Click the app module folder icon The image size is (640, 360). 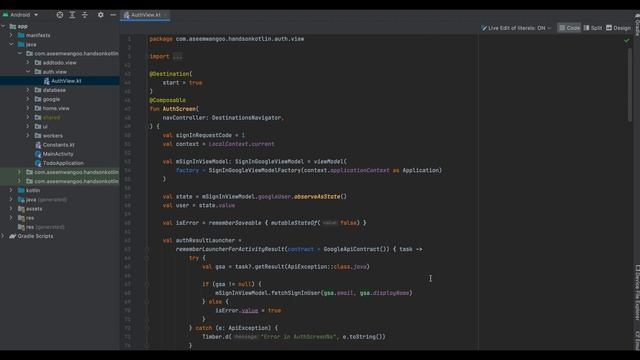click(13, 26)
